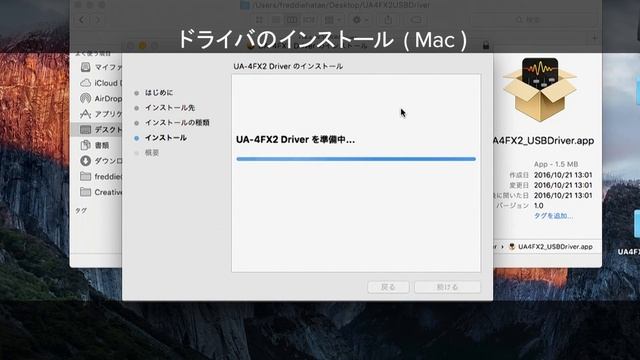This screenshot has width=640, height=360.
Task: Click UA4FX2_USBDriver.app in Finder path bar
Action: click(x=551, y=247)
